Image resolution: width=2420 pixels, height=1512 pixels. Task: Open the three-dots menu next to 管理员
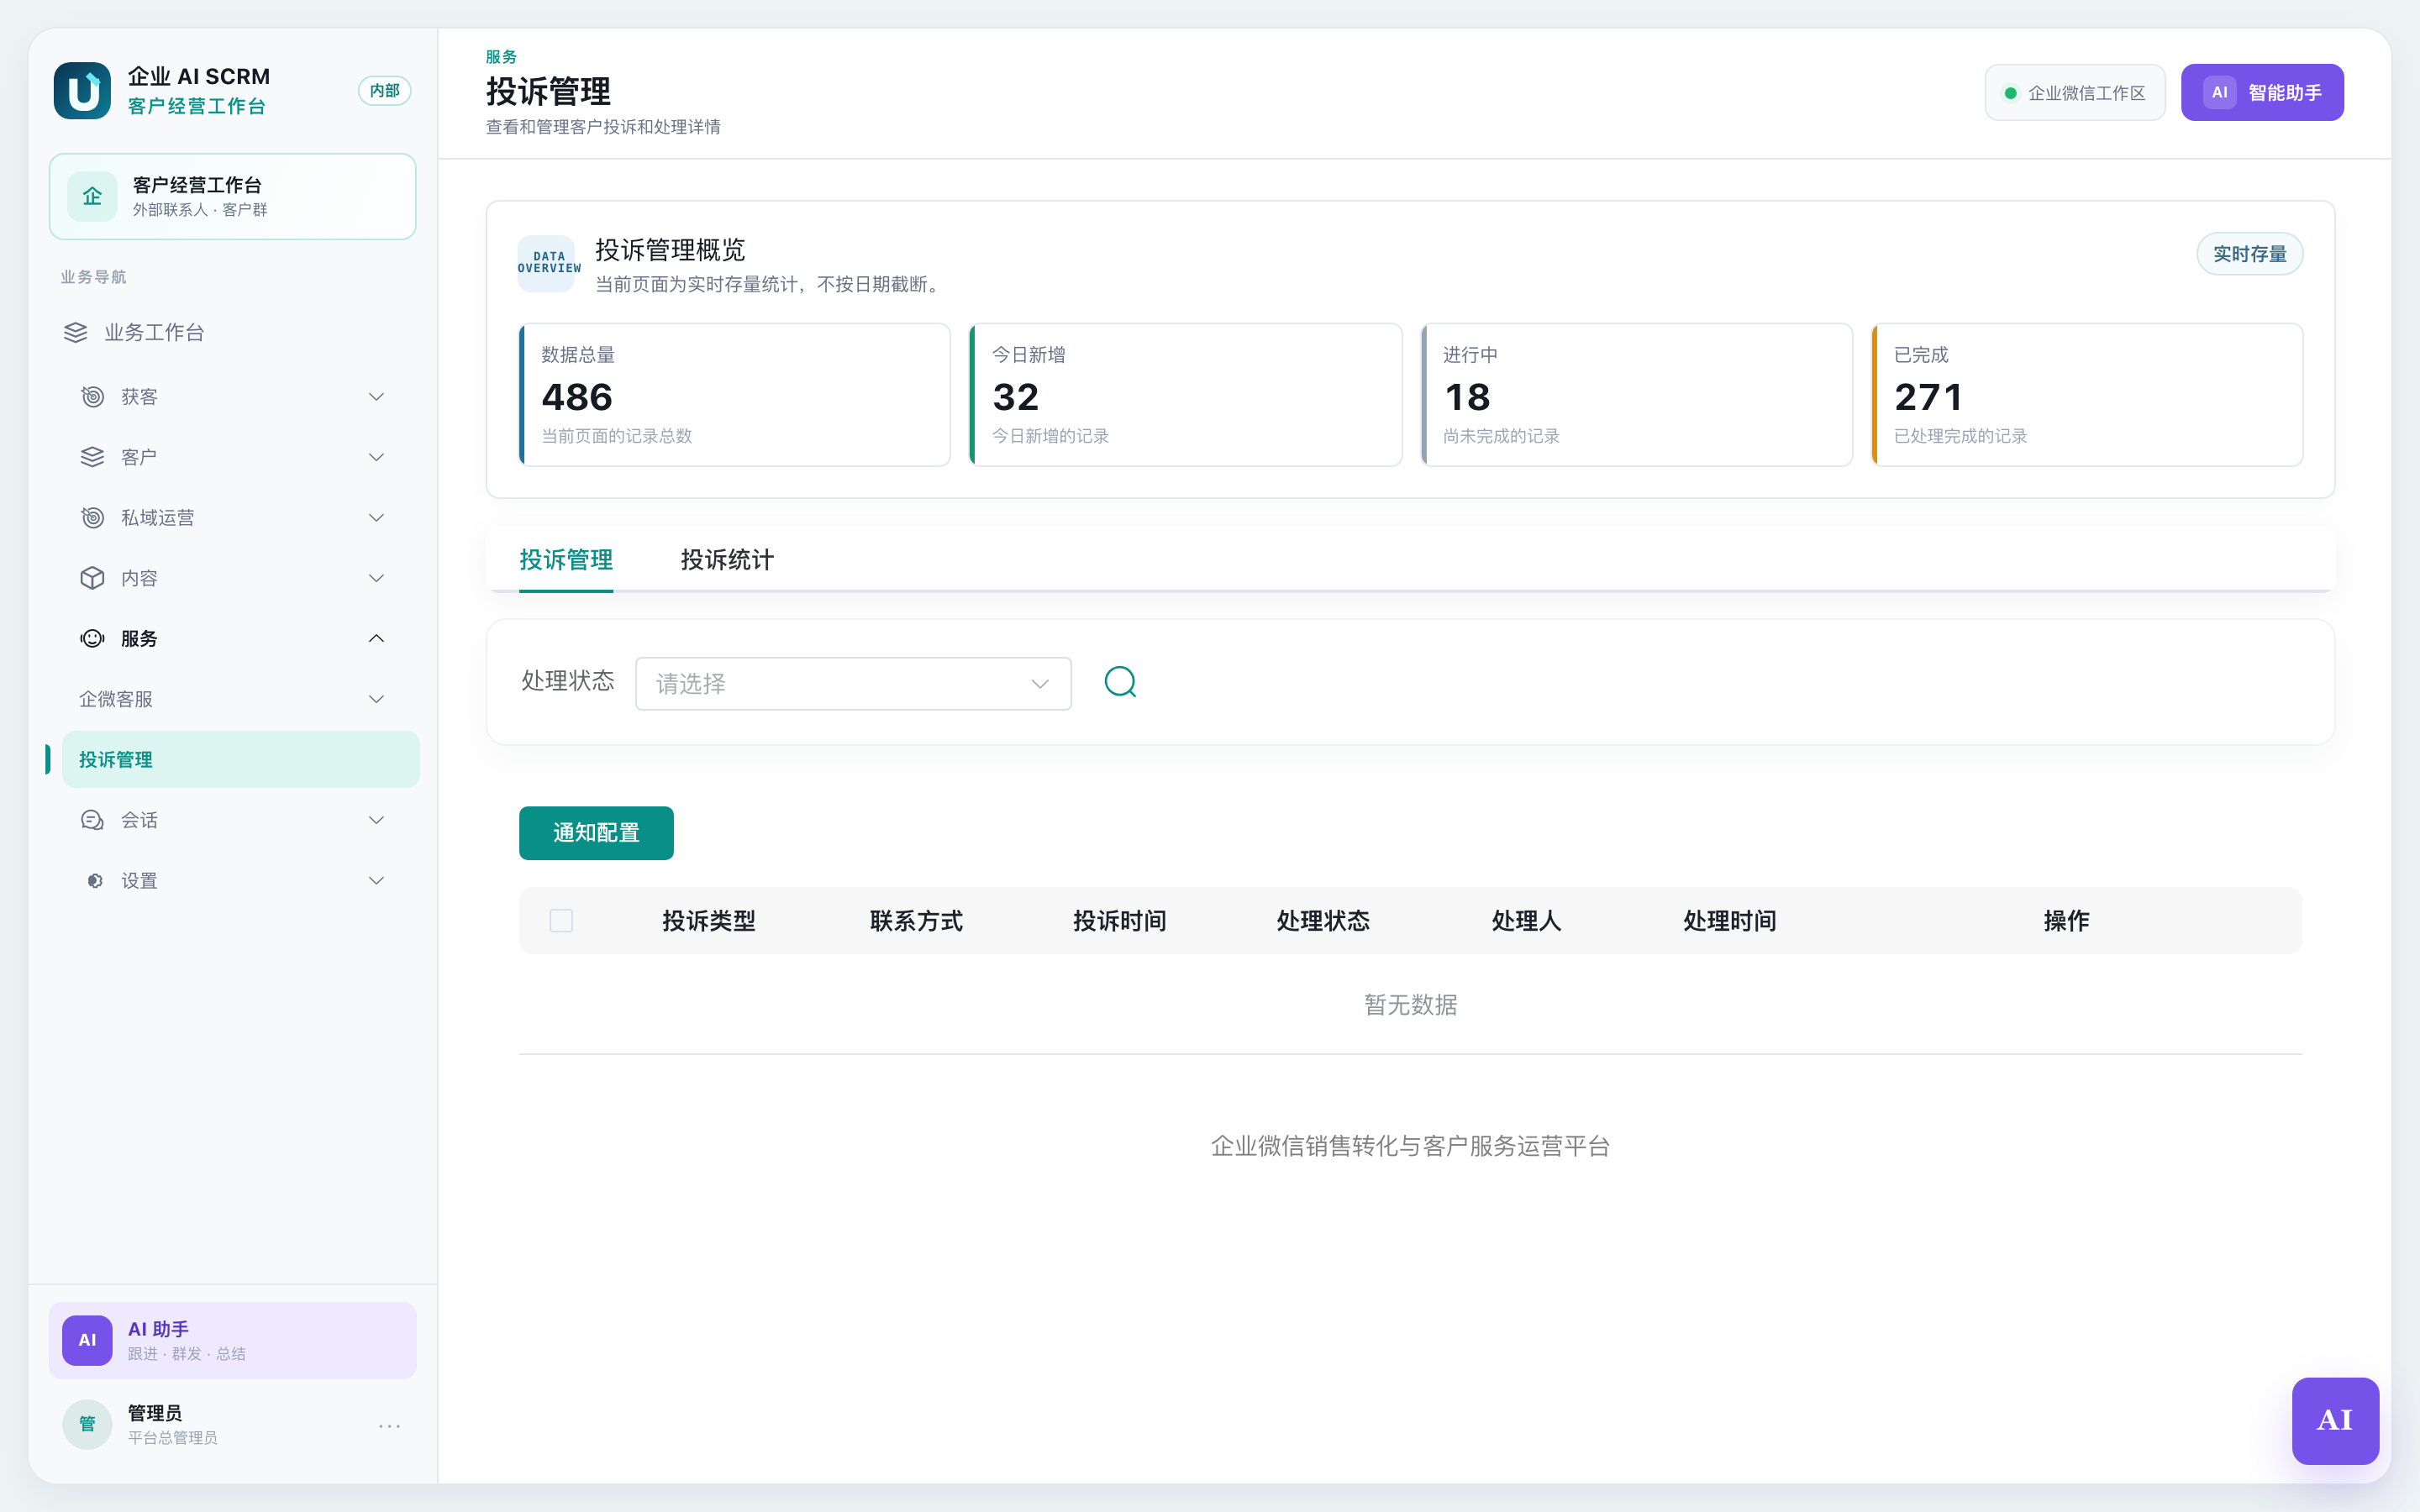[390, 1426]
